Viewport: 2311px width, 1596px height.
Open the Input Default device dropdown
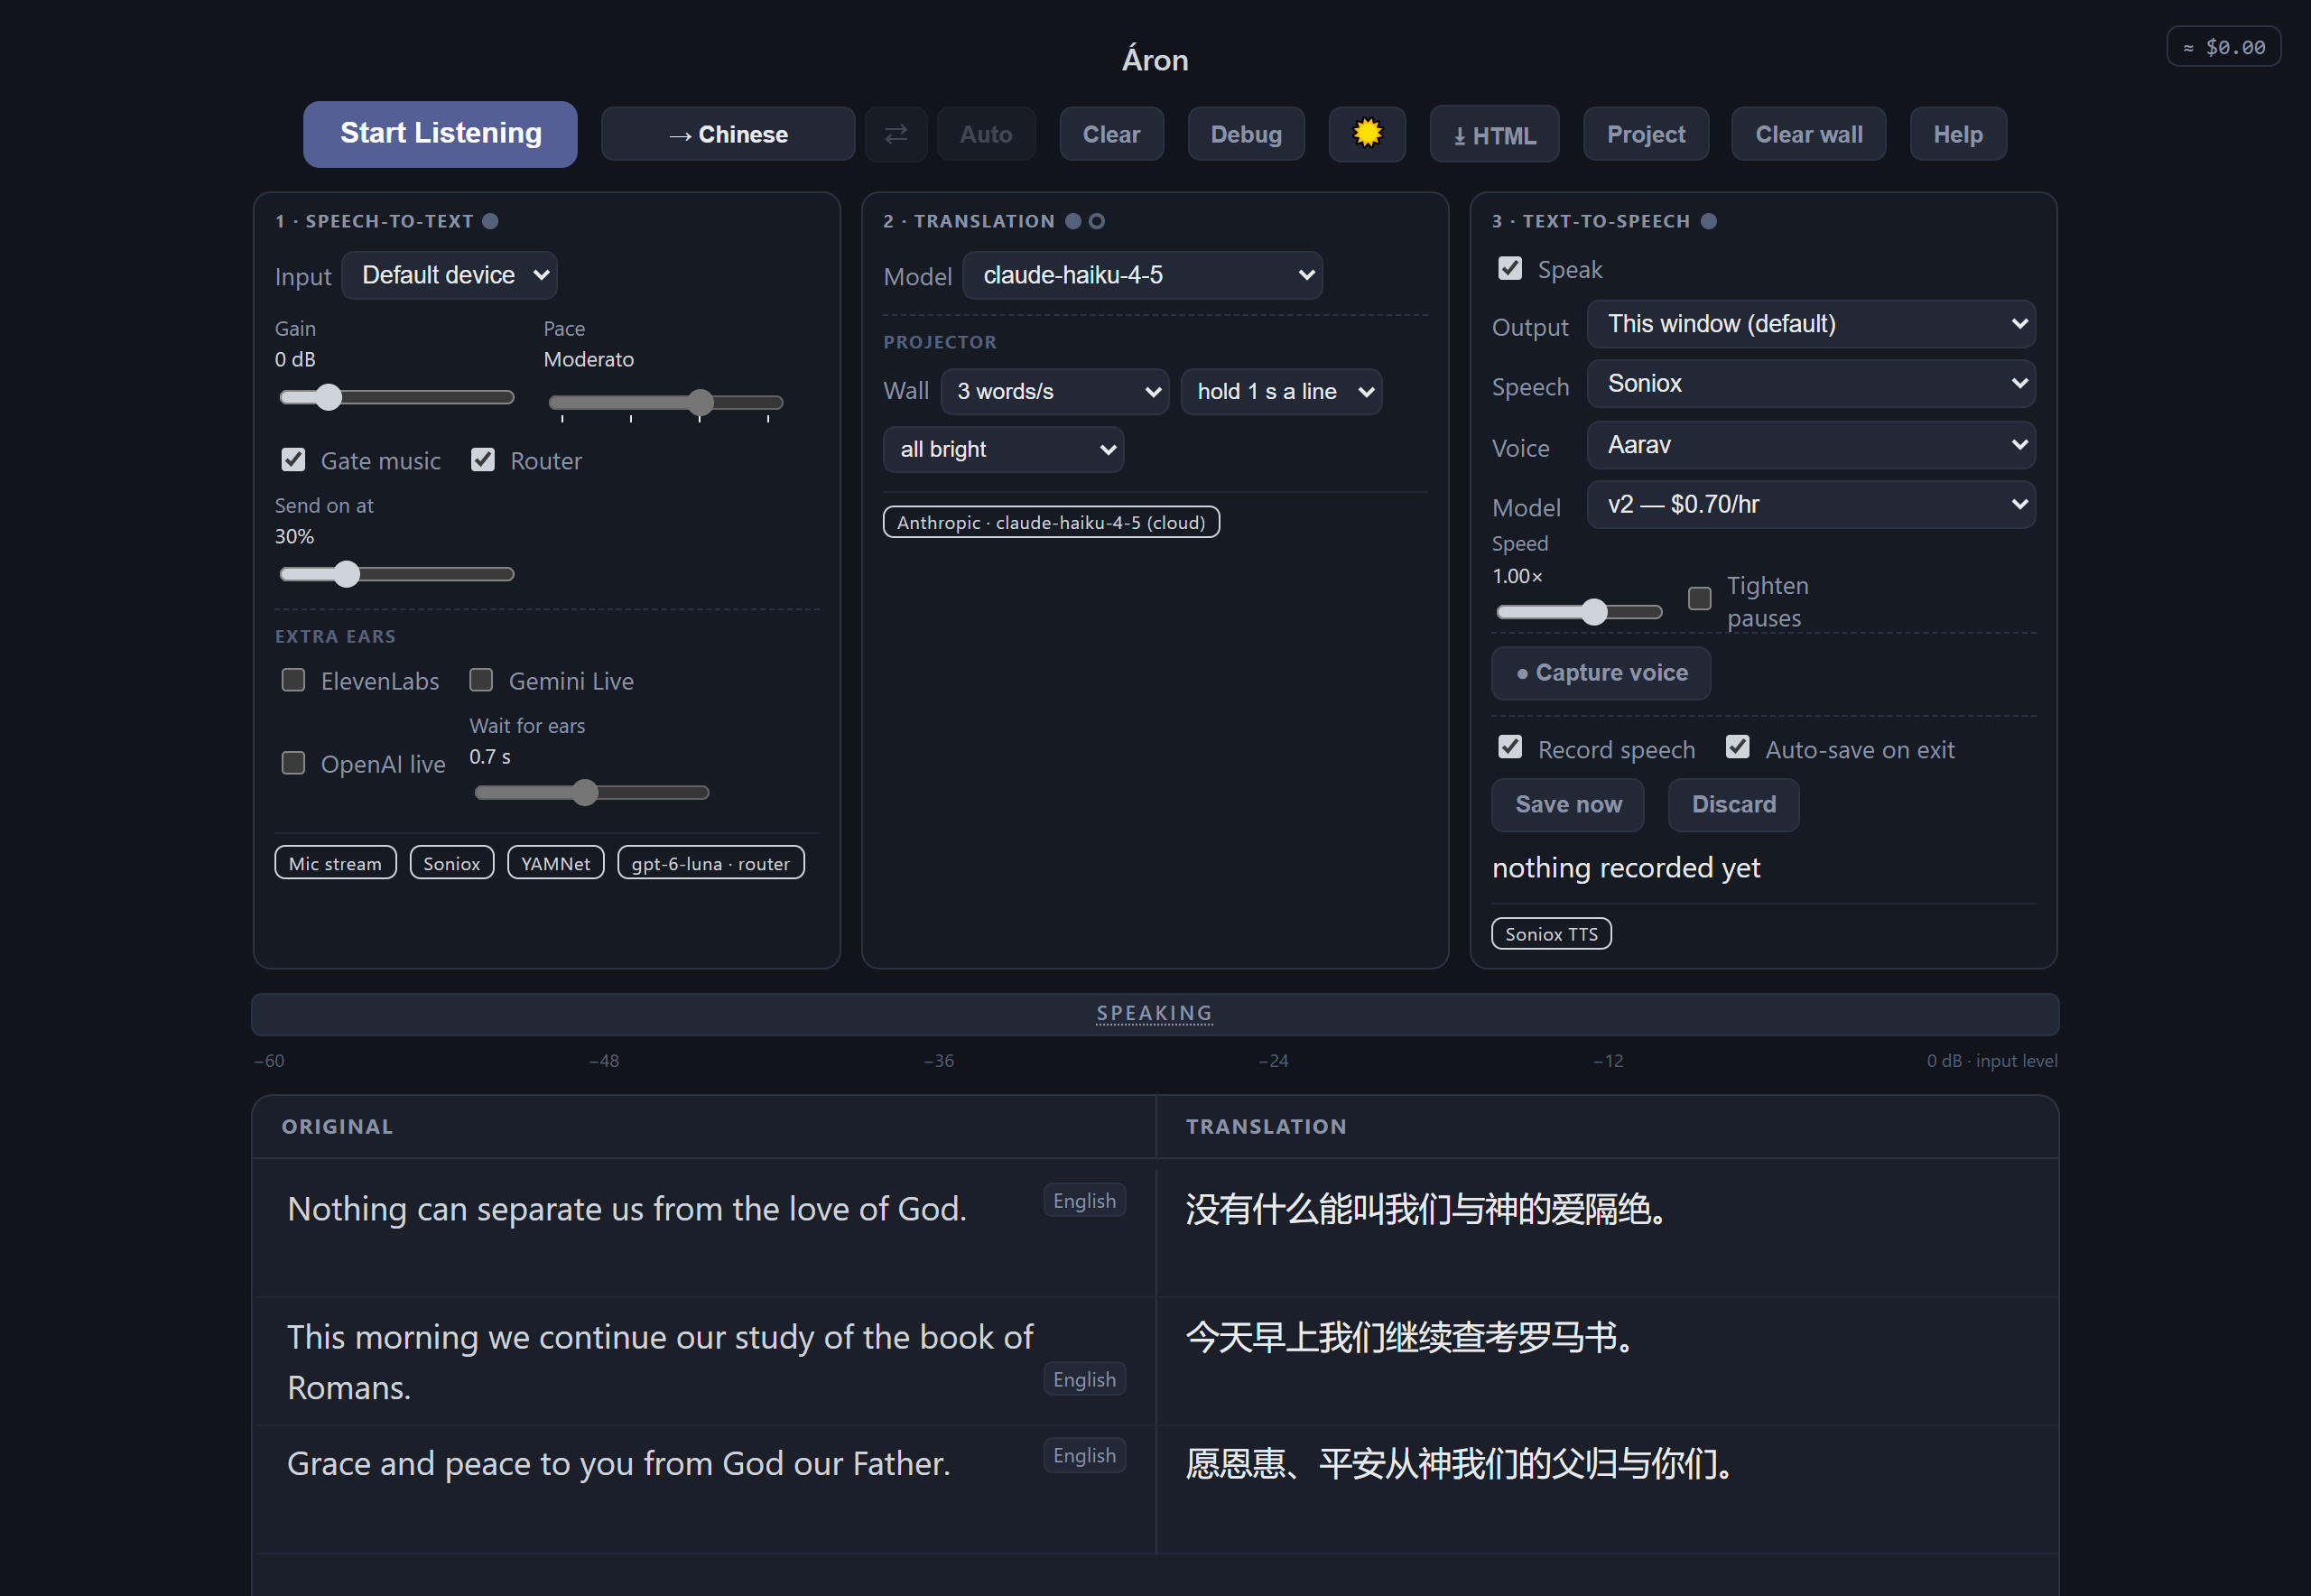tap(449, 275)
